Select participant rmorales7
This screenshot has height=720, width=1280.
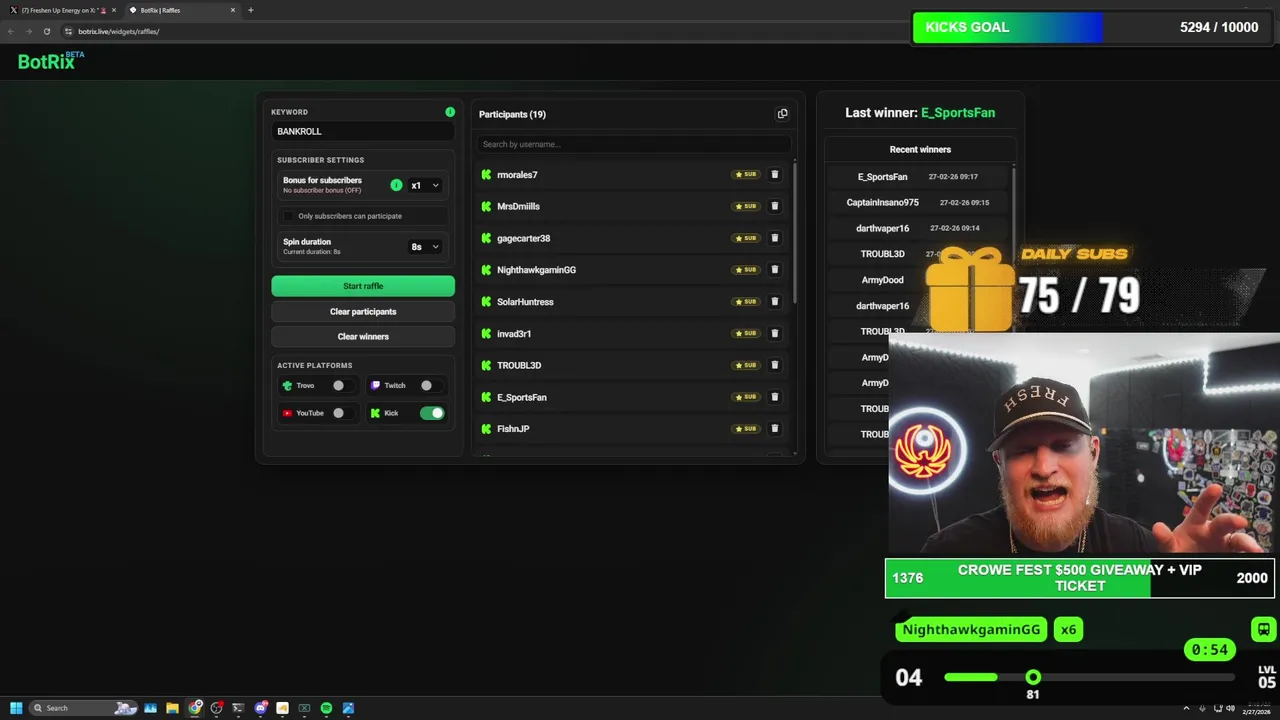(x=517, y=174)
